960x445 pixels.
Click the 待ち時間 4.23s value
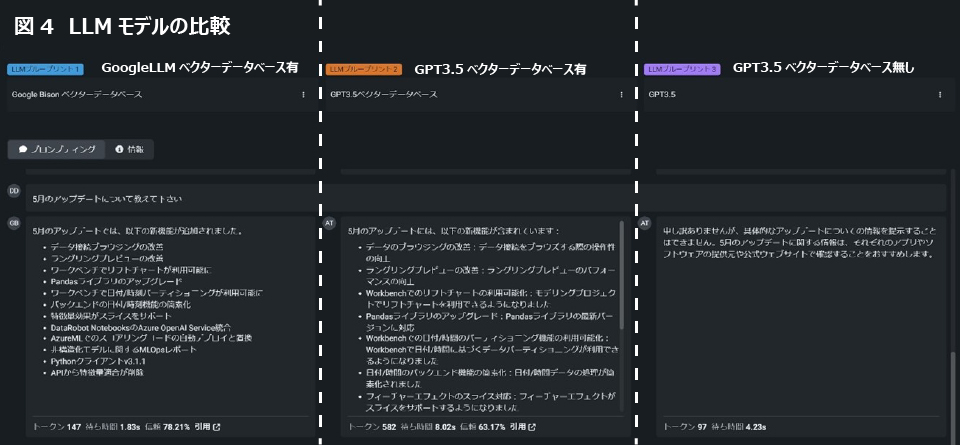point(740,427)
